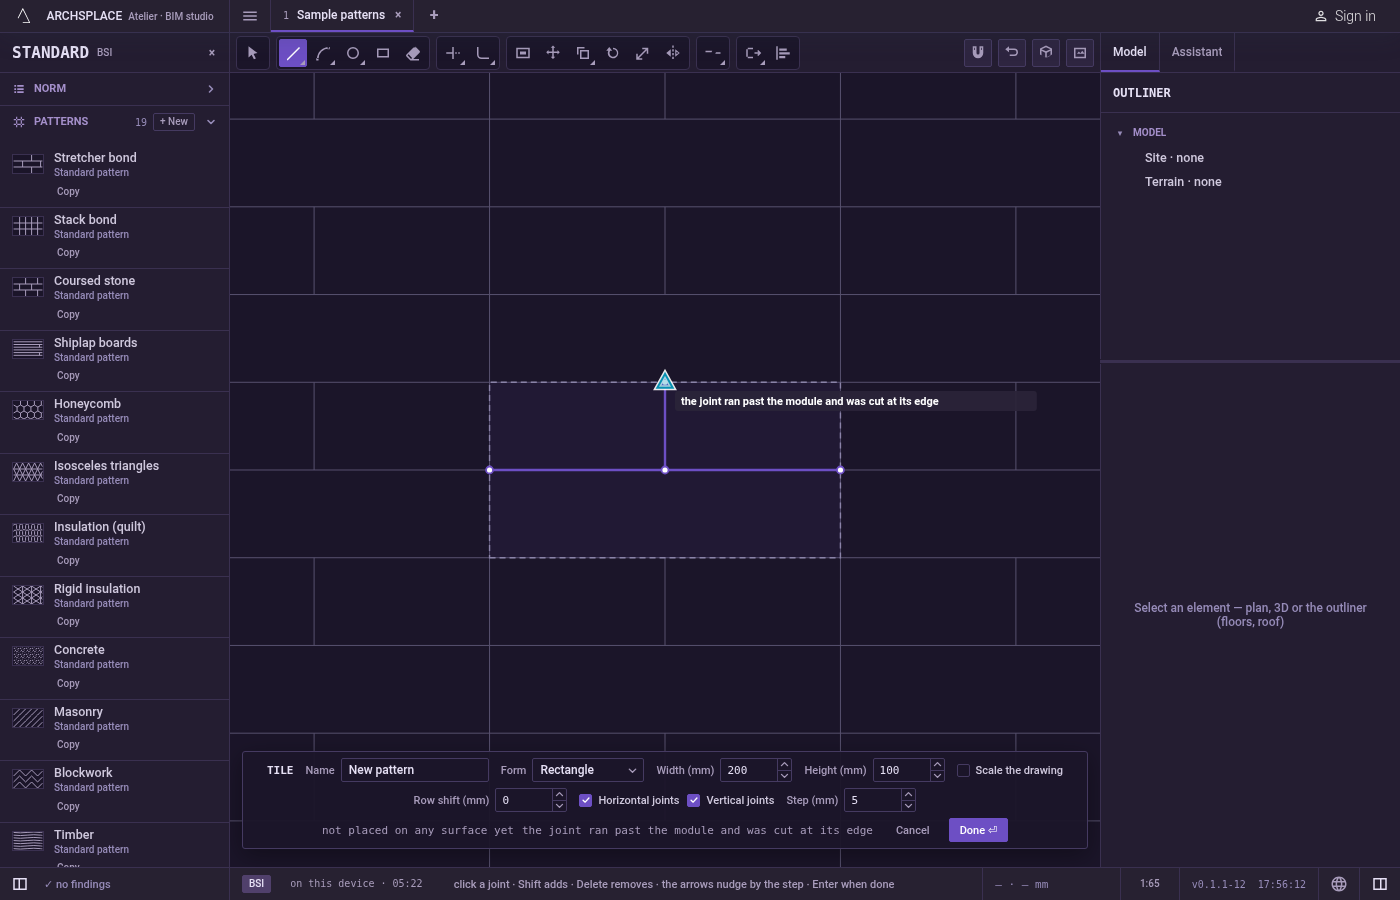
Task: Toggle the magnet snapping icon
Action: tap(978, 53)
